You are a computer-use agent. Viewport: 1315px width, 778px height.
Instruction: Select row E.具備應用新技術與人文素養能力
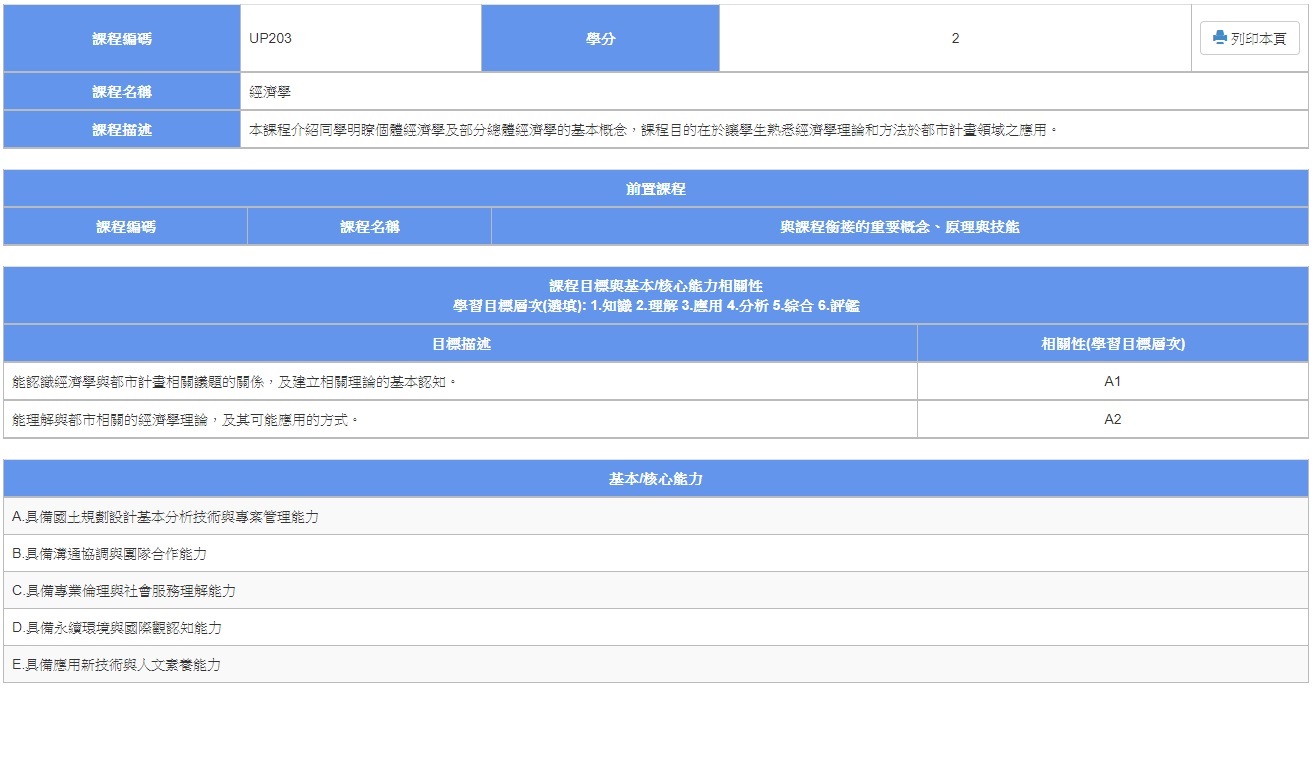(x=117, y=665)
